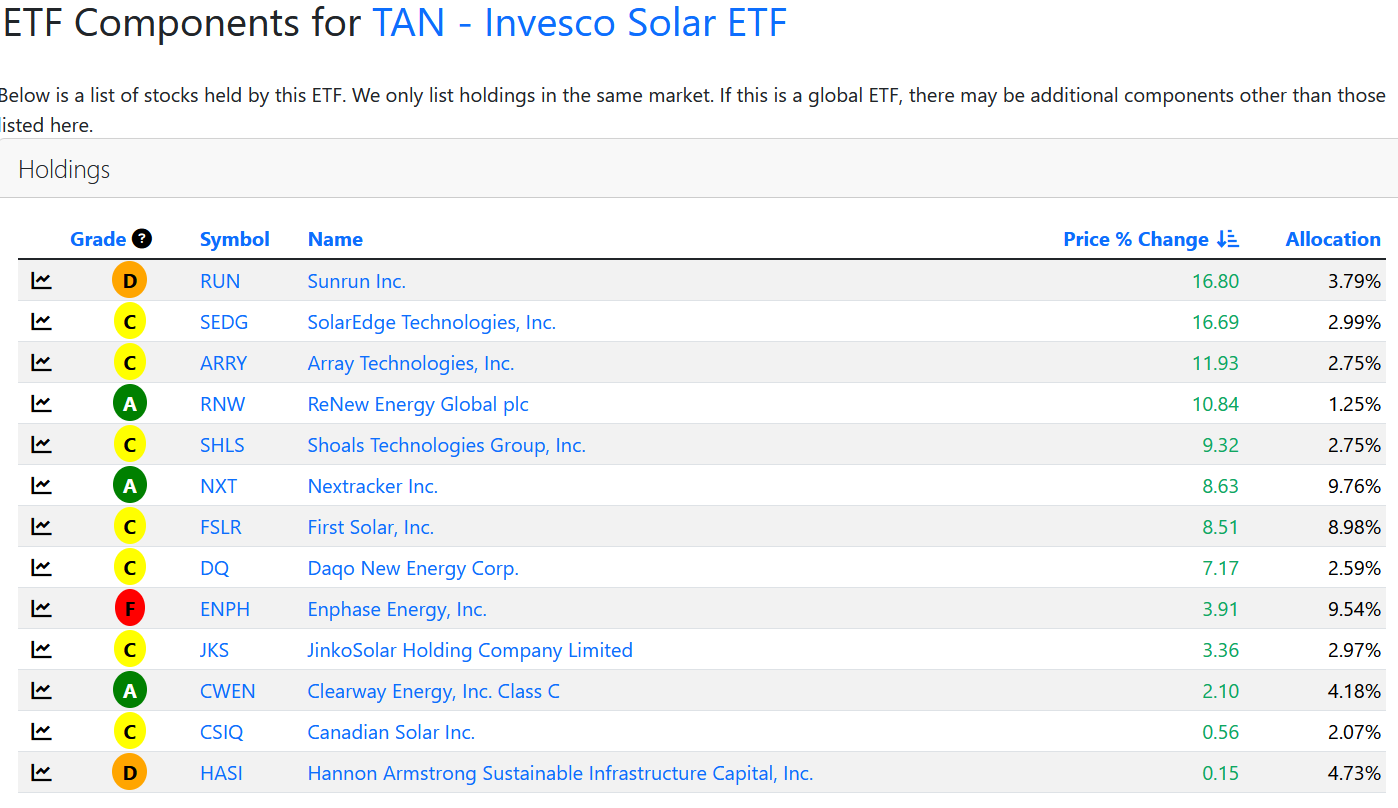
Task: Click the A grade badge for Clearway Energy
Action: click(129, 690)
